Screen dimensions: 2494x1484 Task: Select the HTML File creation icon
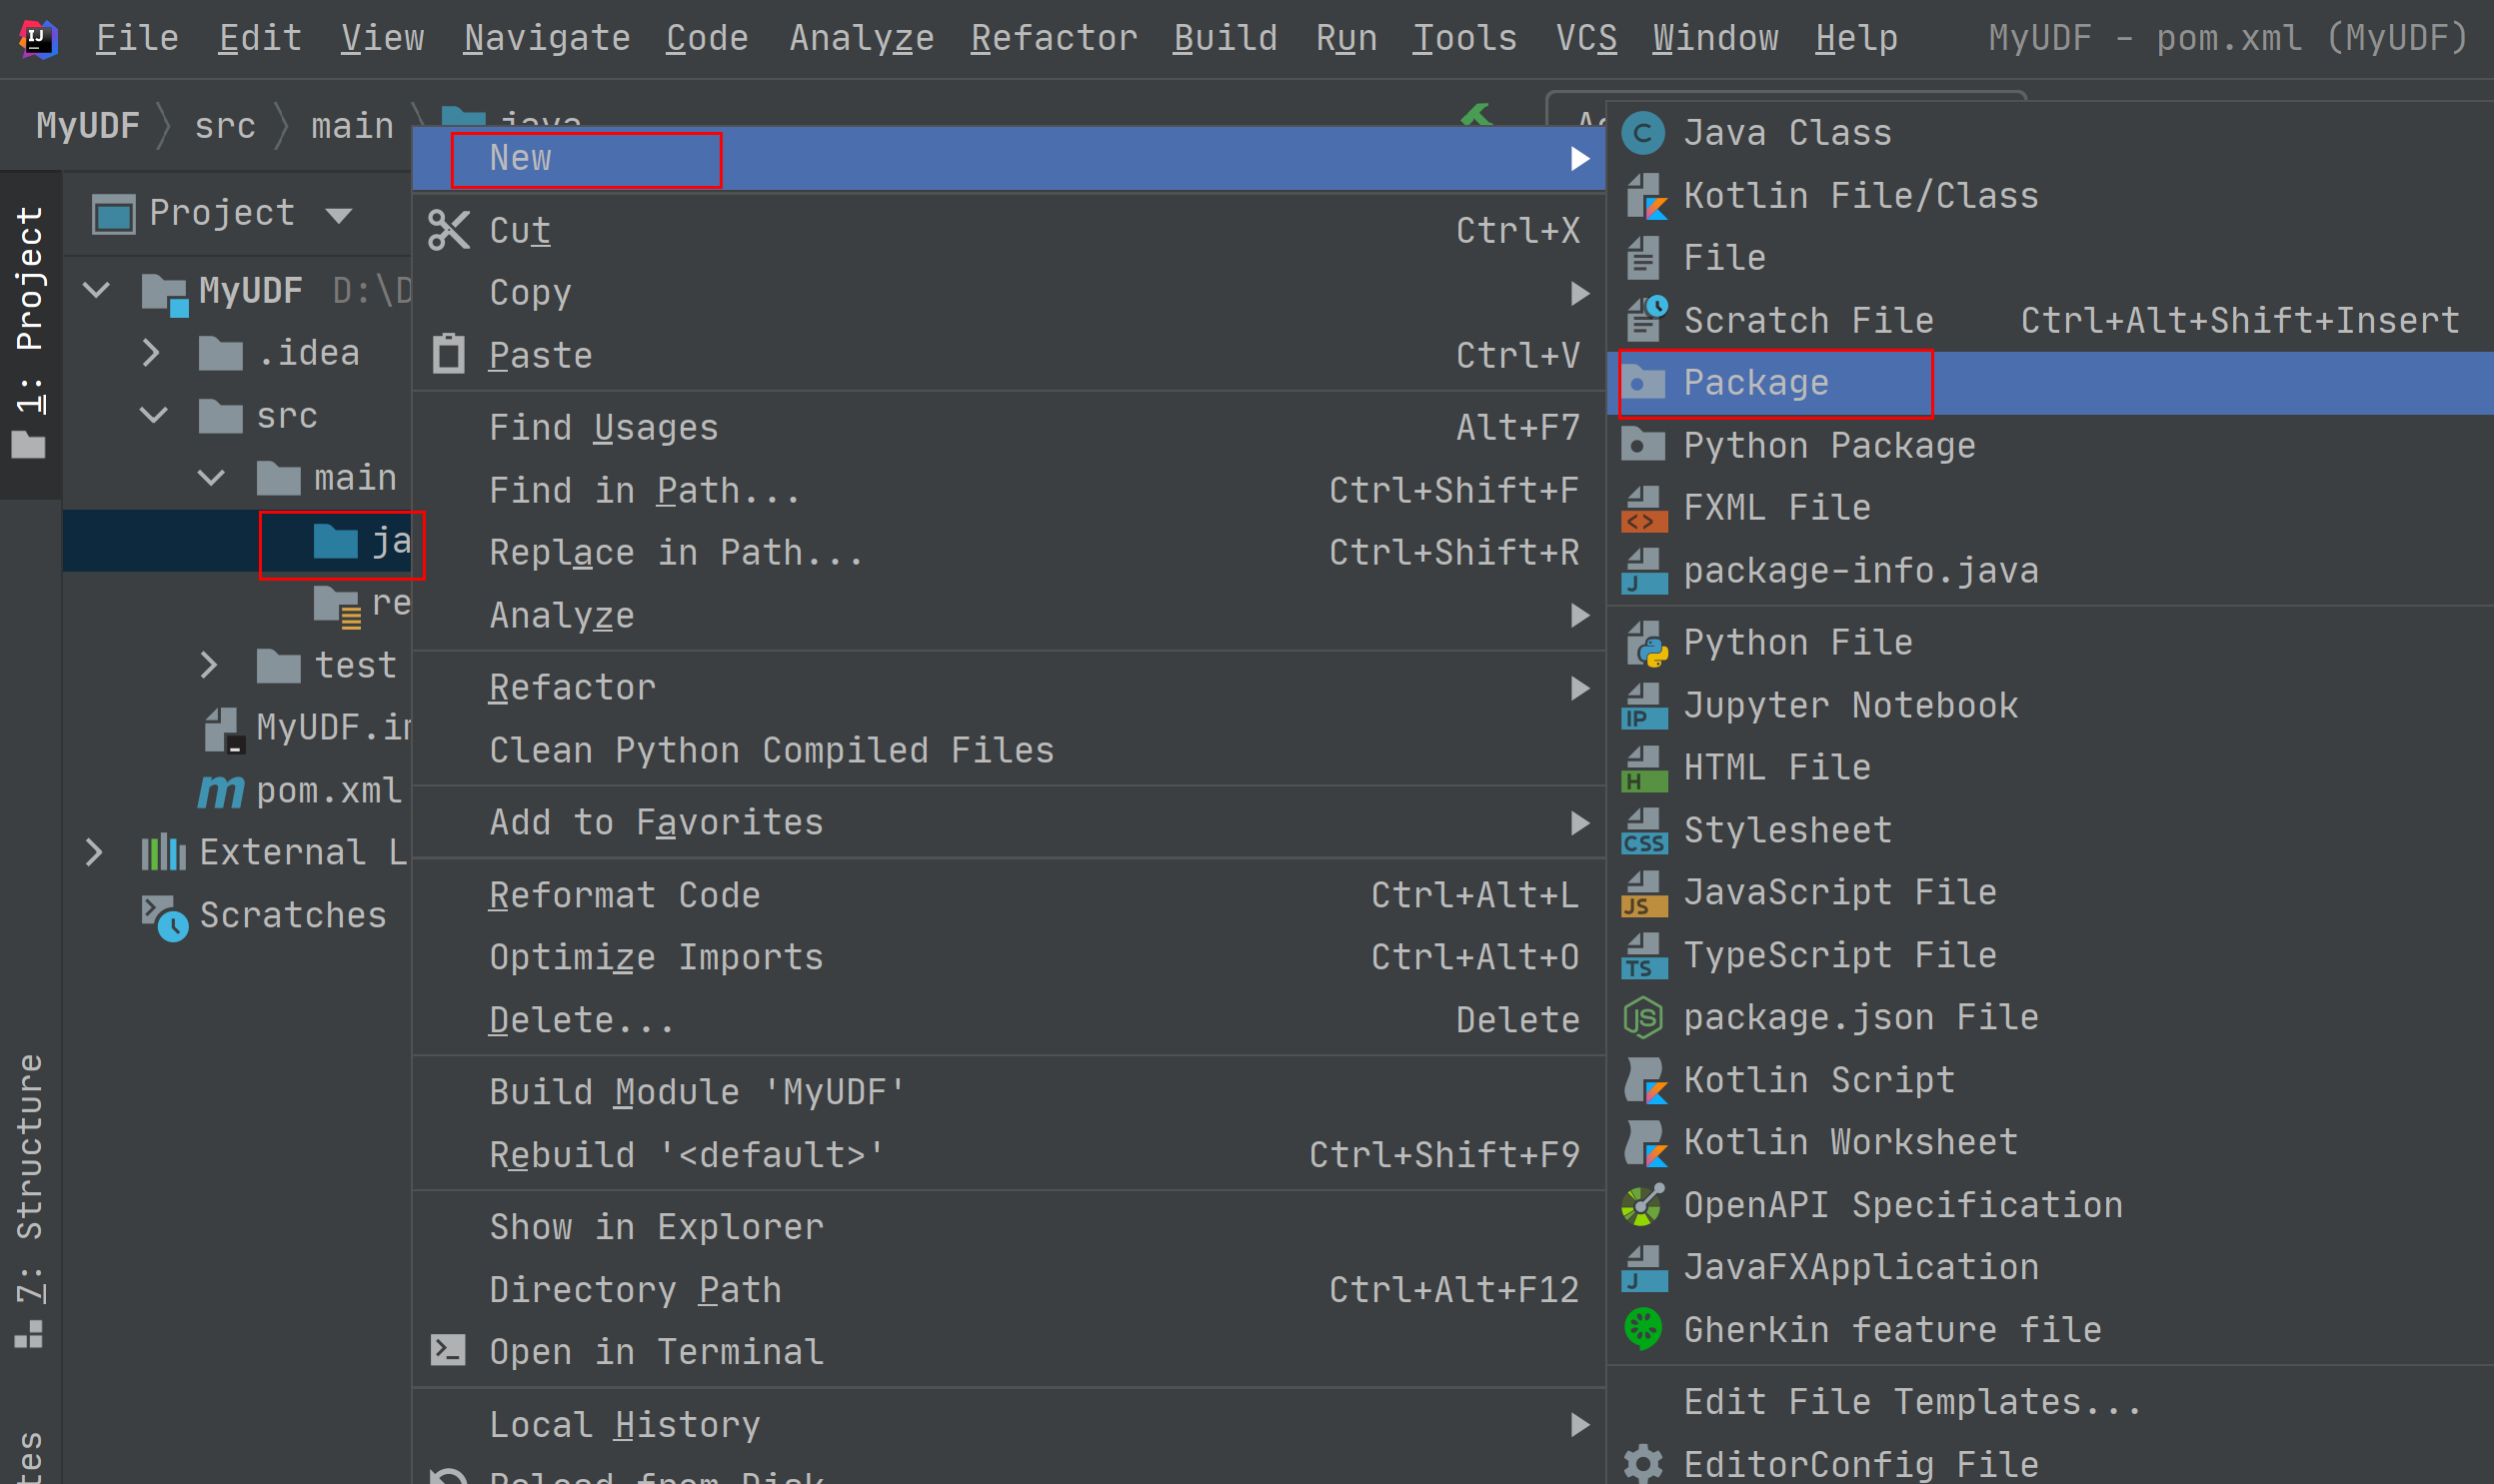(x=1641, y=763)
